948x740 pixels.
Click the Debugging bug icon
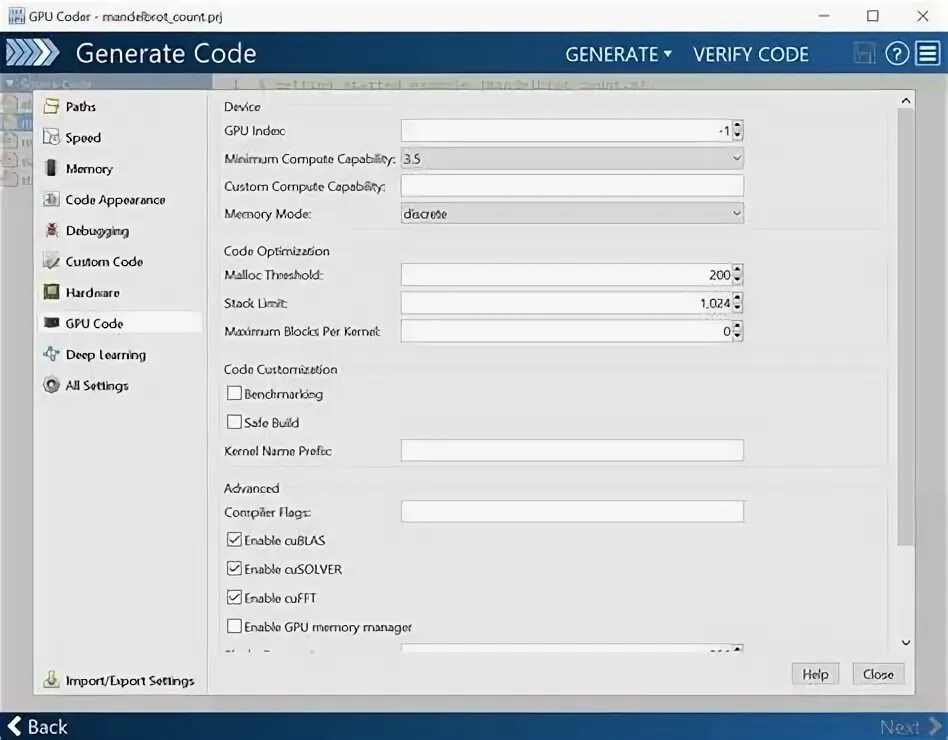pyautogui.click(x=51, y=230)
